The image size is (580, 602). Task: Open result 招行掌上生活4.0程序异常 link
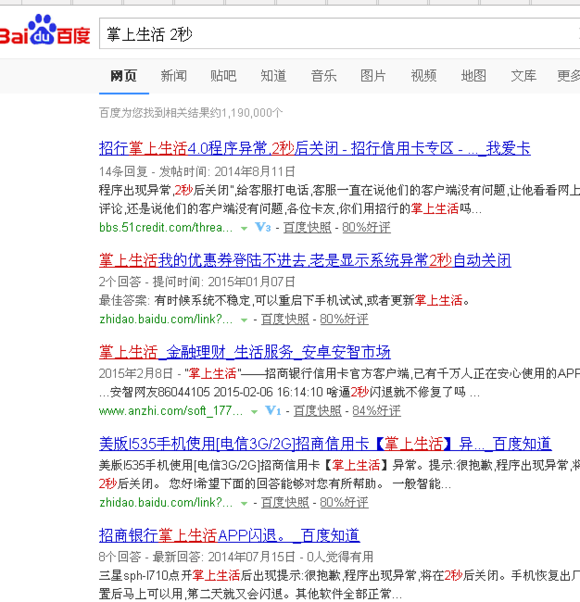315,148
